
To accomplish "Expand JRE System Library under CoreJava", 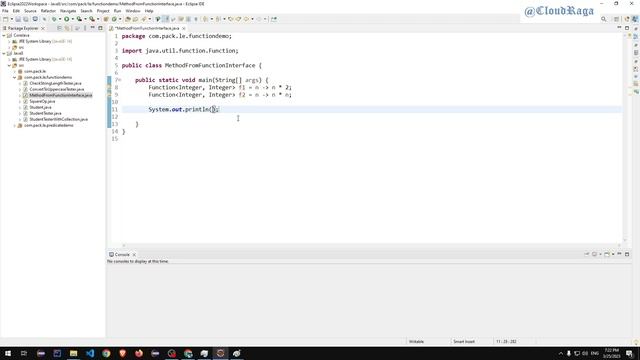I will (9, 42).
